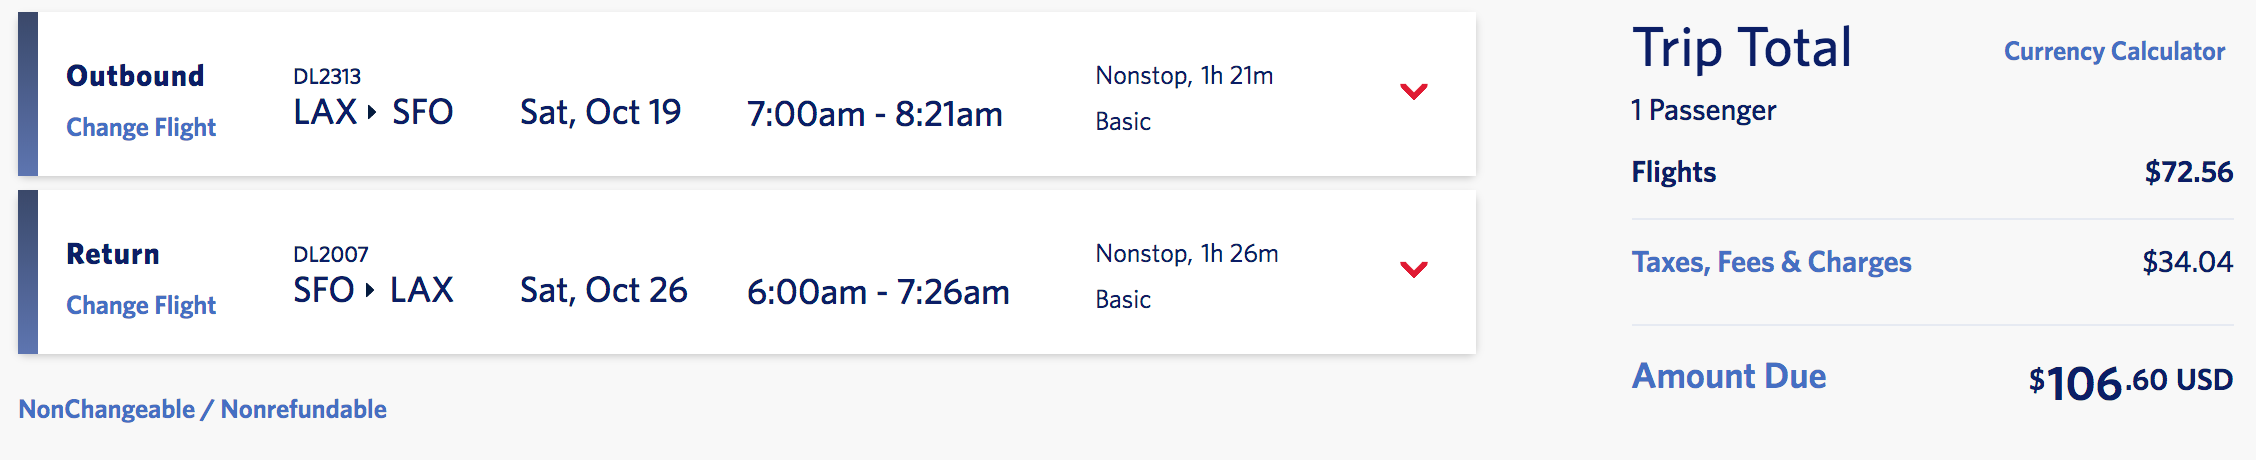
Task: Expand the Outbound flight details chevron
Action: pos(1413,92)
